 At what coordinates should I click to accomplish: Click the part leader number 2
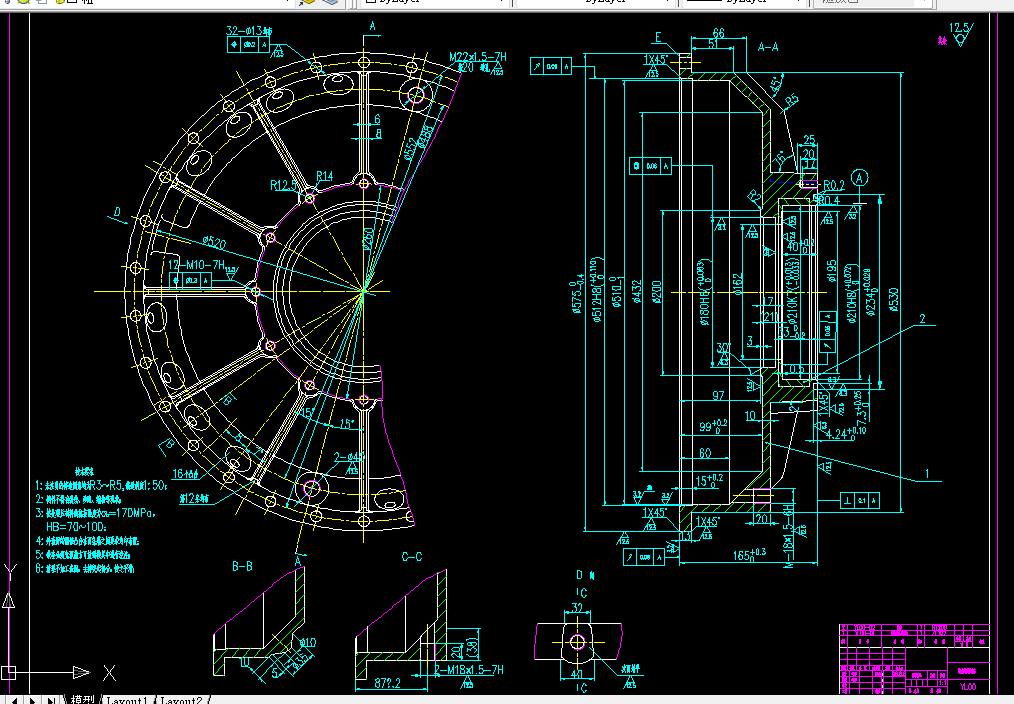point(922,319)
